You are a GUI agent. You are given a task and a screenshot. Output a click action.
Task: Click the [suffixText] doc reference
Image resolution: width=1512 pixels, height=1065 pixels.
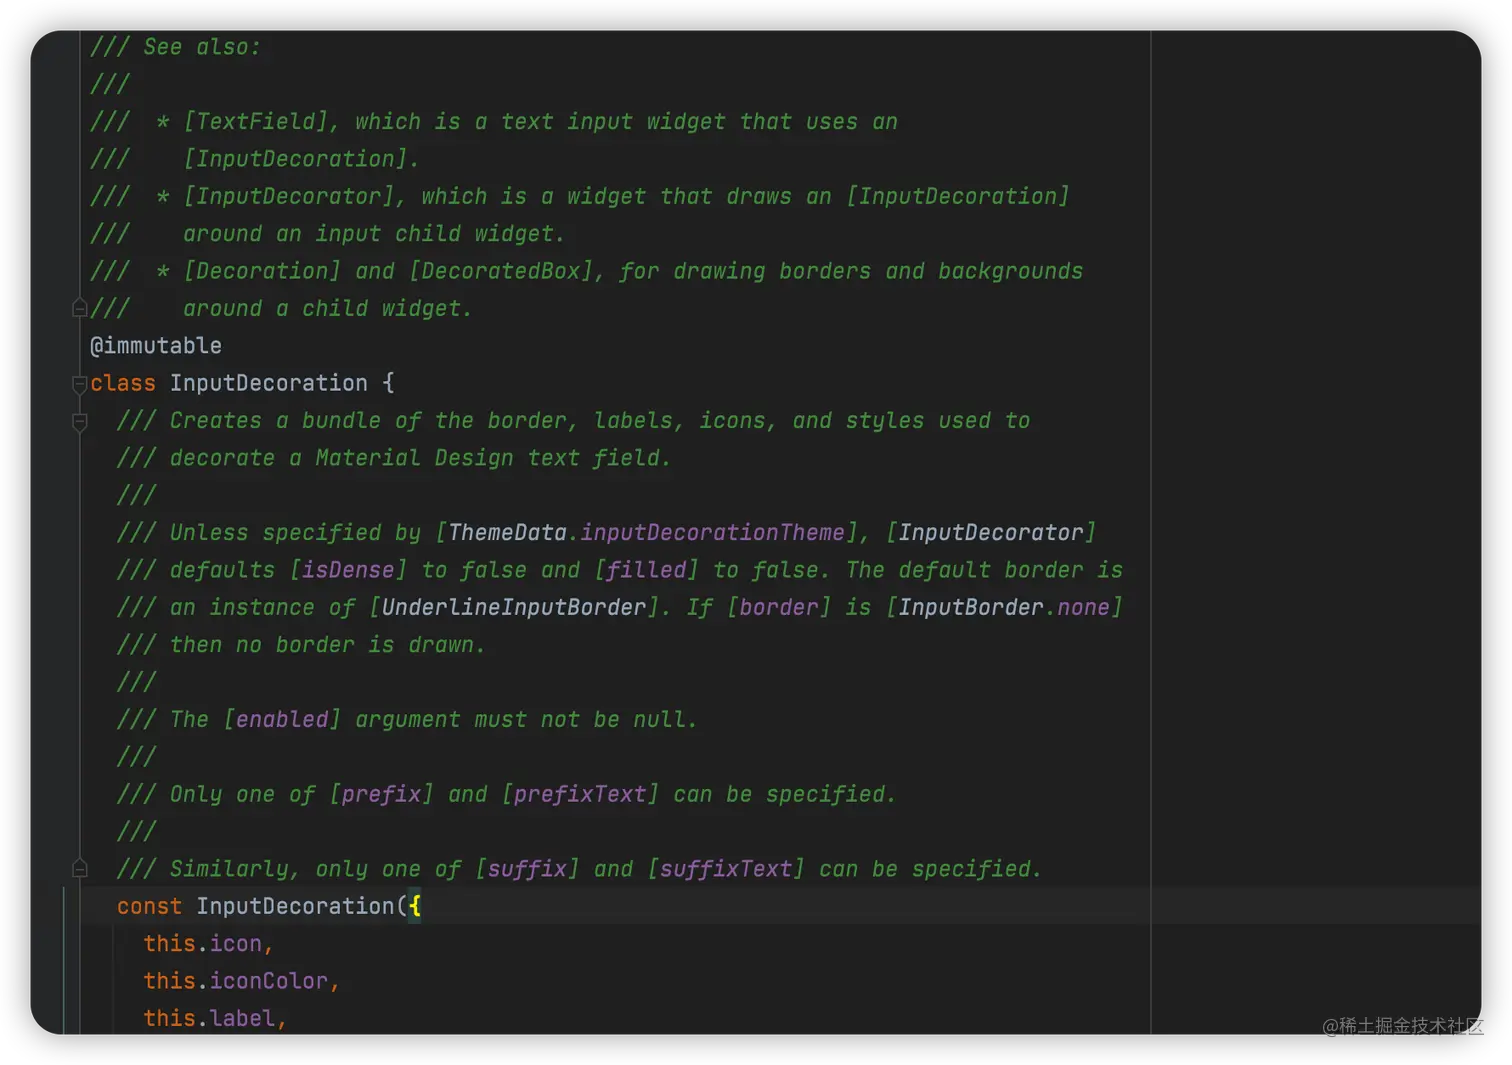pyautogui.click(x=726, y=869)
